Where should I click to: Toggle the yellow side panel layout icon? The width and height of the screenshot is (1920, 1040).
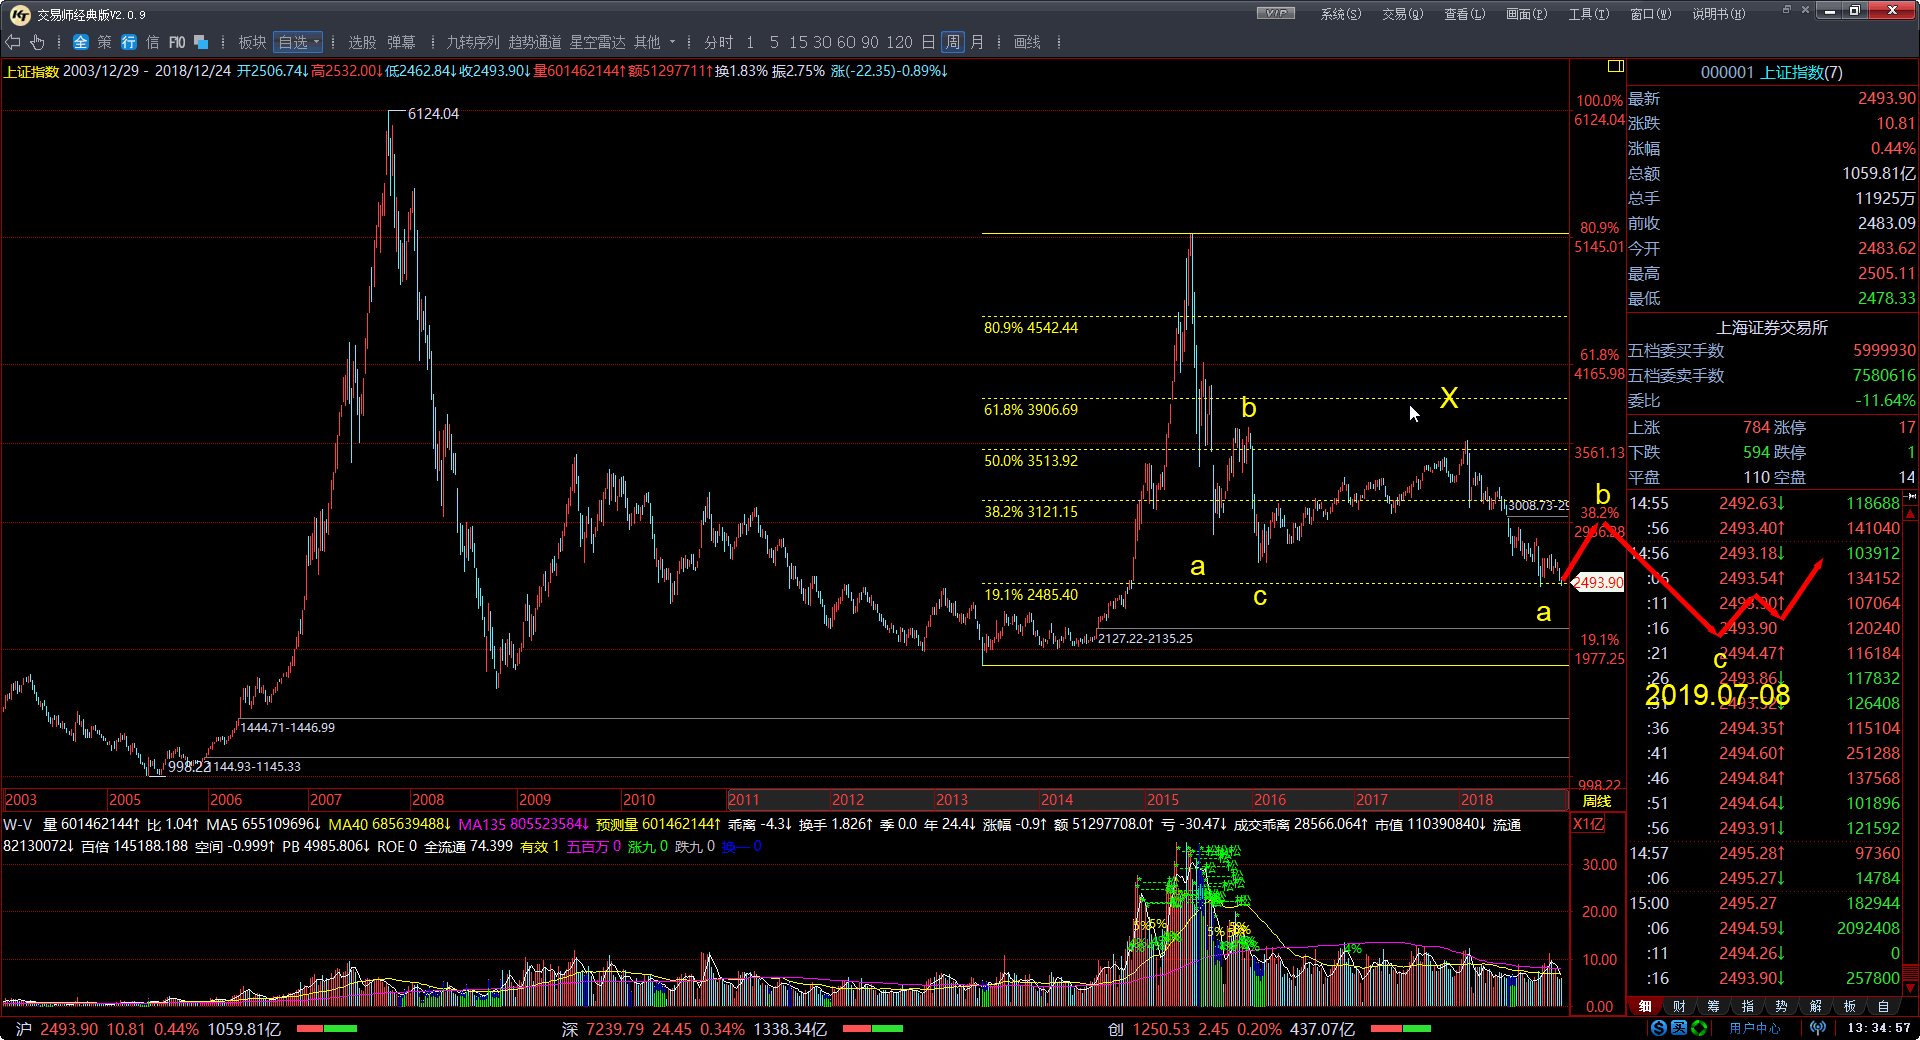tap(1615, 66)
